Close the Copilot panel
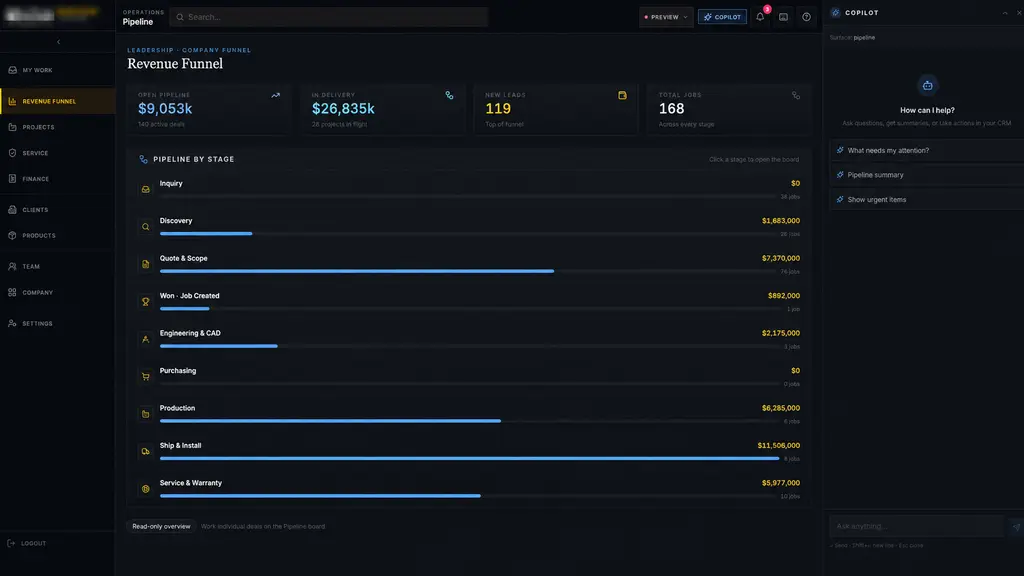 pyautogui.click(x=1019, y=12)
